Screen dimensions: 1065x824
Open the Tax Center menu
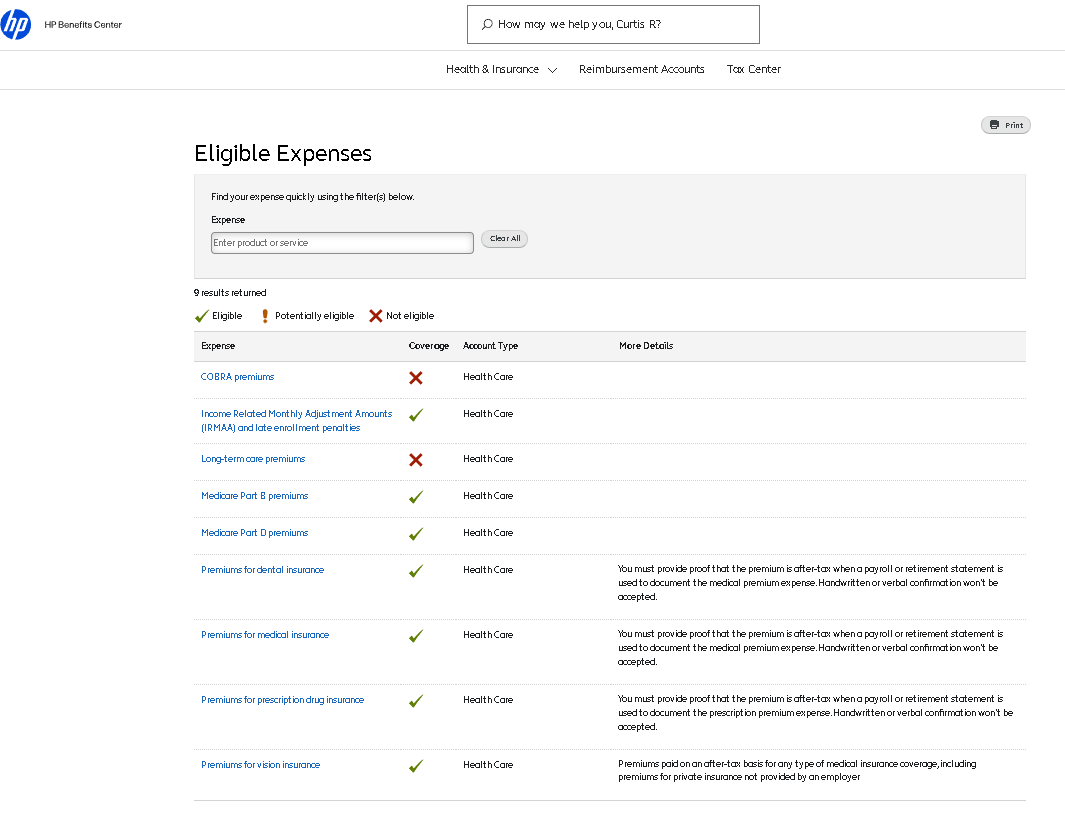point(753,70)
